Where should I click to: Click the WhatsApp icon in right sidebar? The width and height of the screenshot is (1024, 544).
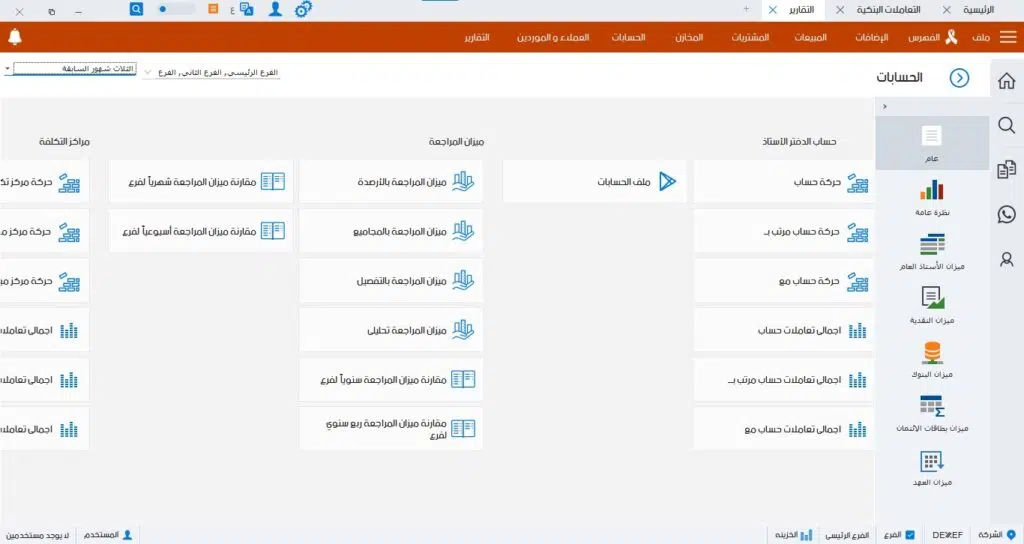pos(1006,214)
